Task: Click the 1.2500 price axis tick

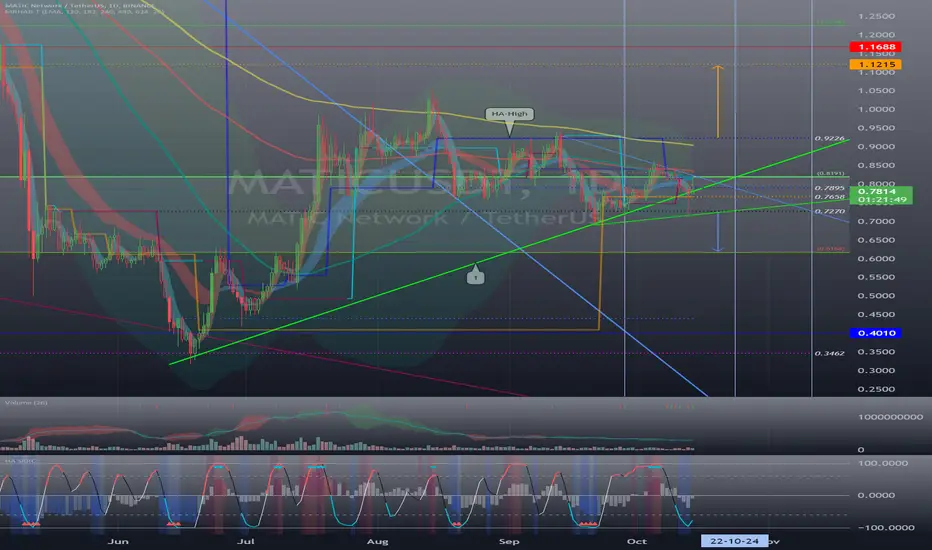Action: (x=876, y=16)
